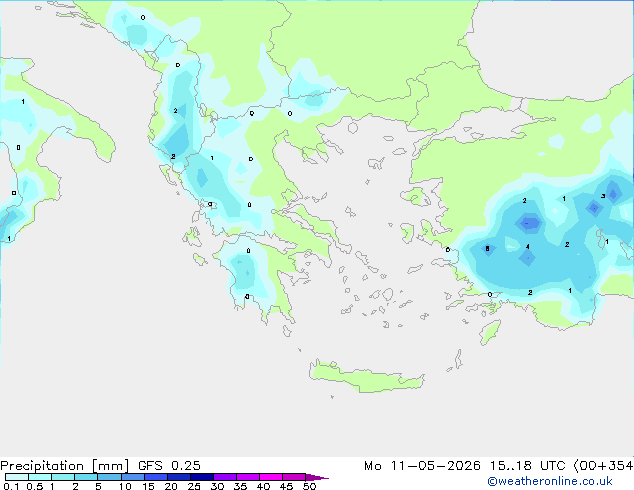Image resolution: width=634 pixels, height=490 pixels.
Task: Select the 30–35 mm purple legend swatch
Action: point(225,477)
